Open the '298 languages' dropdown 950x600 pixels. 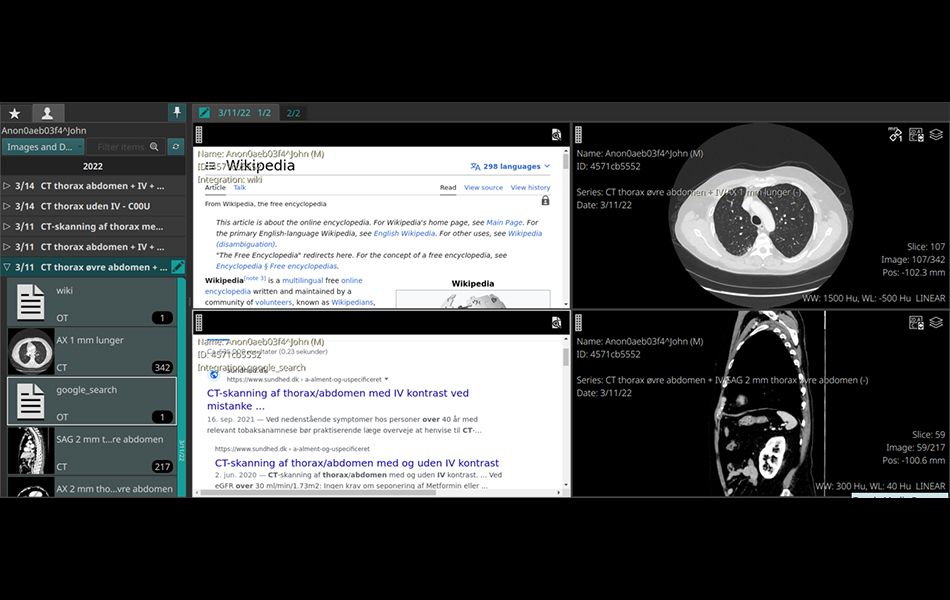tap(510, 166)
